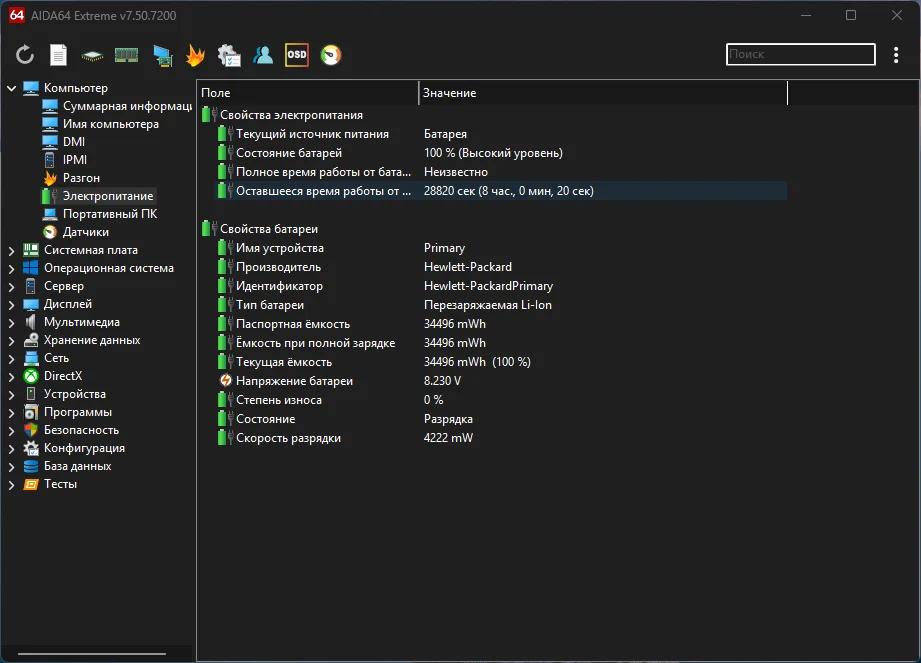Select the Безопасность shield icon
Image resolution: width=921 pixels, height=663 pixels.
click(31, 430)
